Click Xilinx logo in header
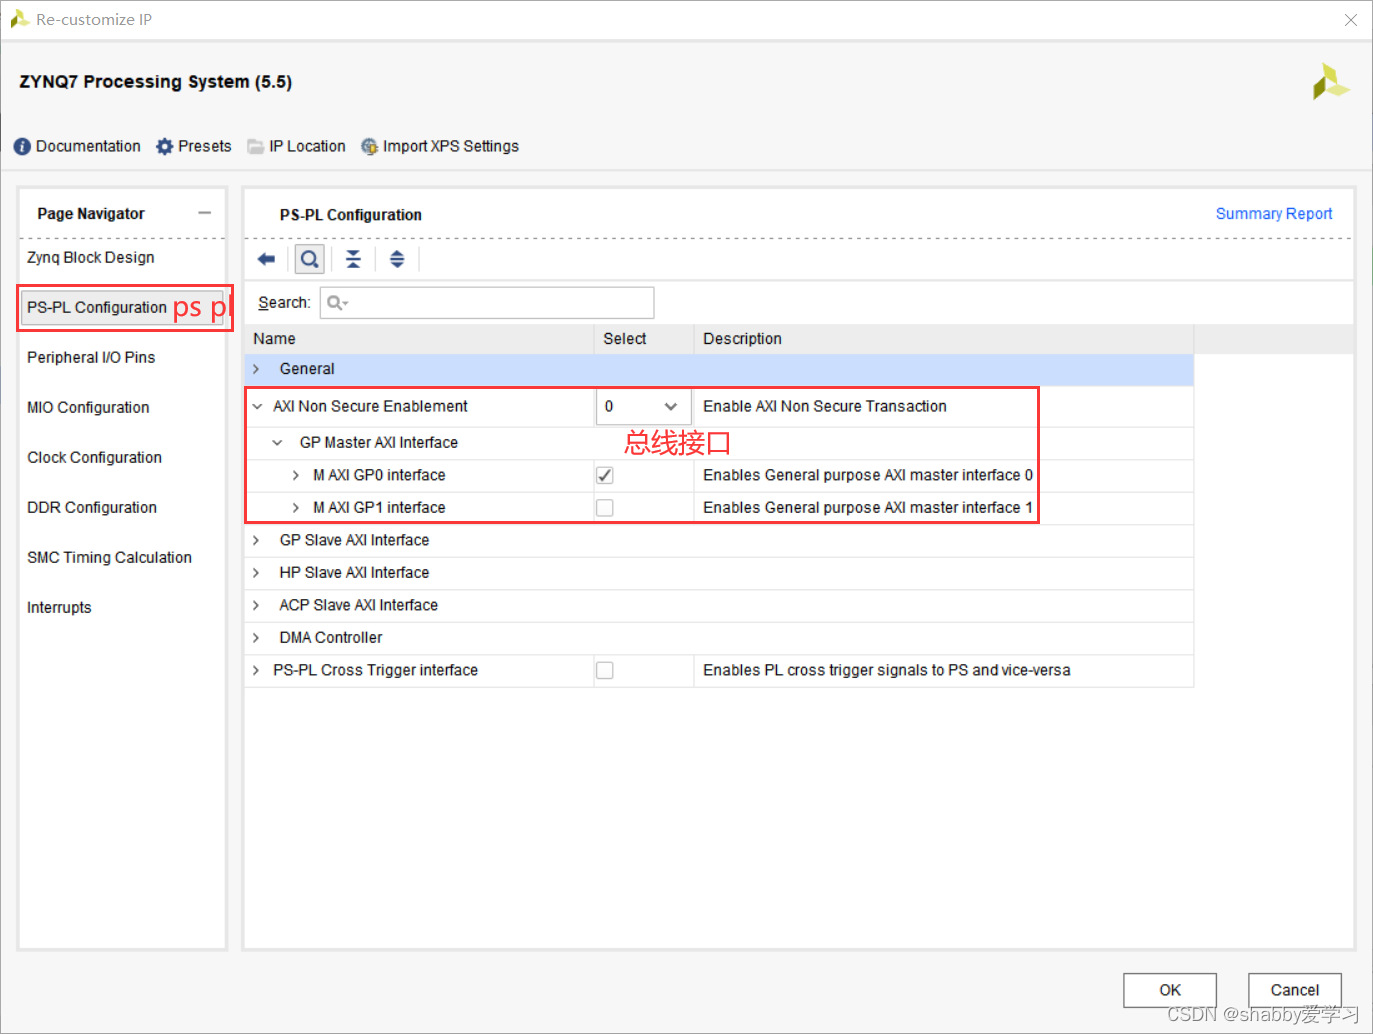Viewport: 1373px width, 1034px height. [x=1330, y=82]
